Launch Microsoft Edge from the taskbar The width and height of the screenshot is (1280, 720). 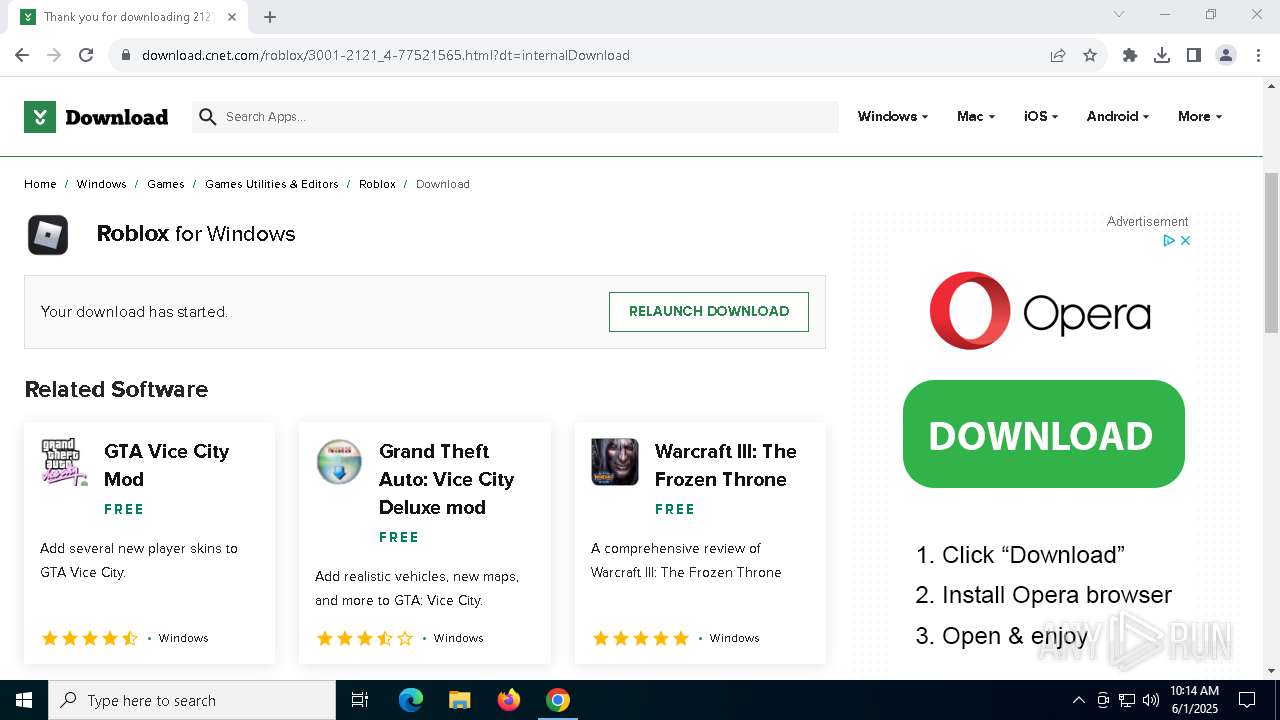click(x=411, y=700)
